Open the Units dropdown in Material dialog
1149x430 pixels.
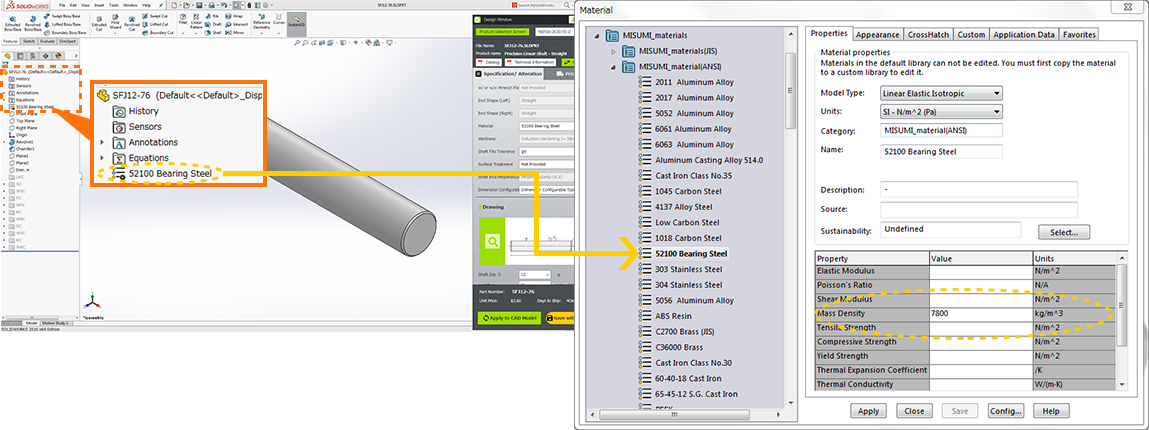(942, 112)
